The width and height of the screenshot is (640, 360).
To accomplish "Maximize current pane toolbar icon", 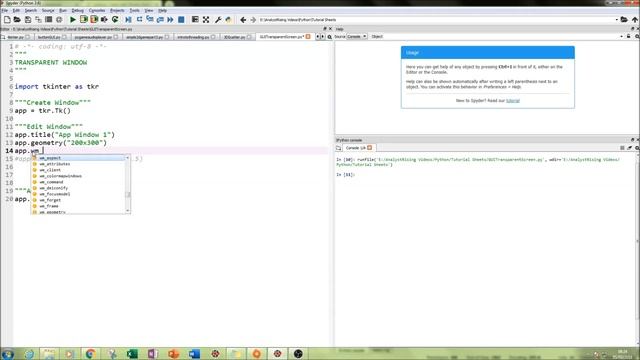I will coord(195,20).
